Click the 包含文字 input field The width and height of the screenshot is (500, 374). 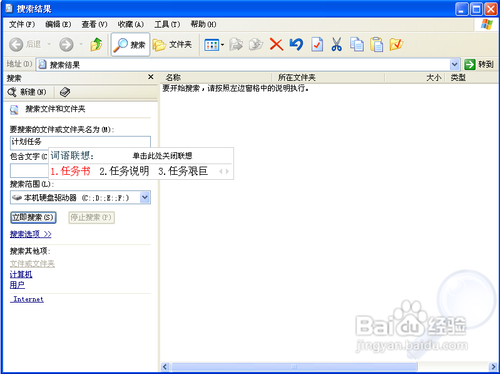pyautogui.click(x=29, y=170)
